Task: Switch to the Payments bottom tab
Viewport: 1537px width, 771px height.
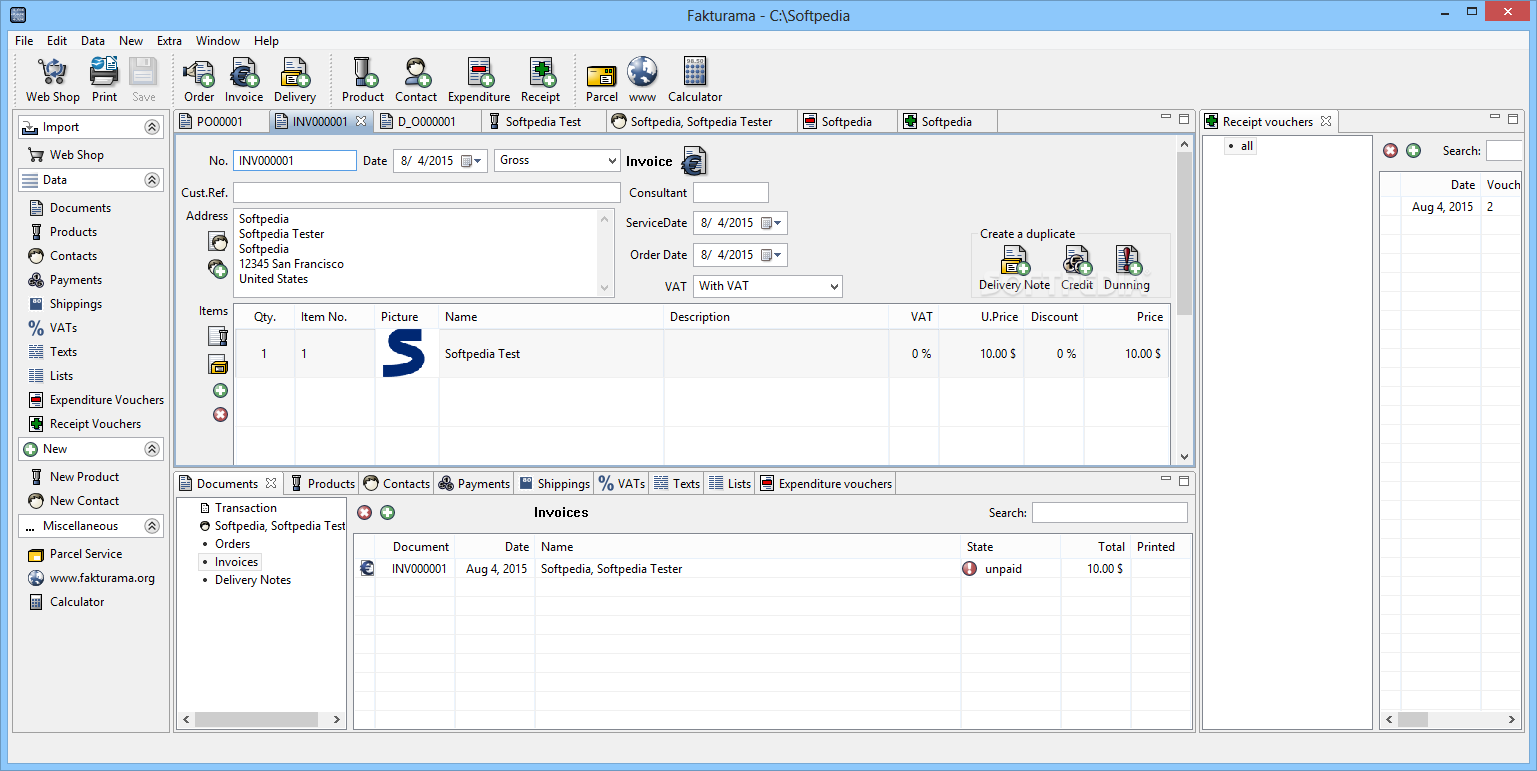Action: 474,483
